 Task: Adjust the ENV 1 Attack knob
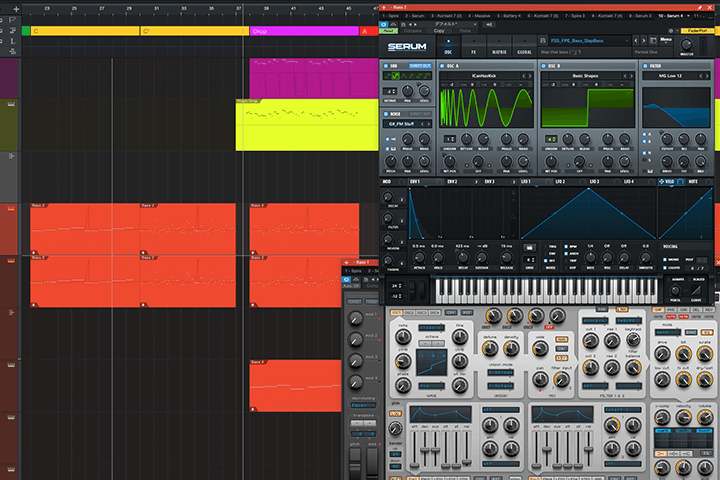[x=419, y=258]
